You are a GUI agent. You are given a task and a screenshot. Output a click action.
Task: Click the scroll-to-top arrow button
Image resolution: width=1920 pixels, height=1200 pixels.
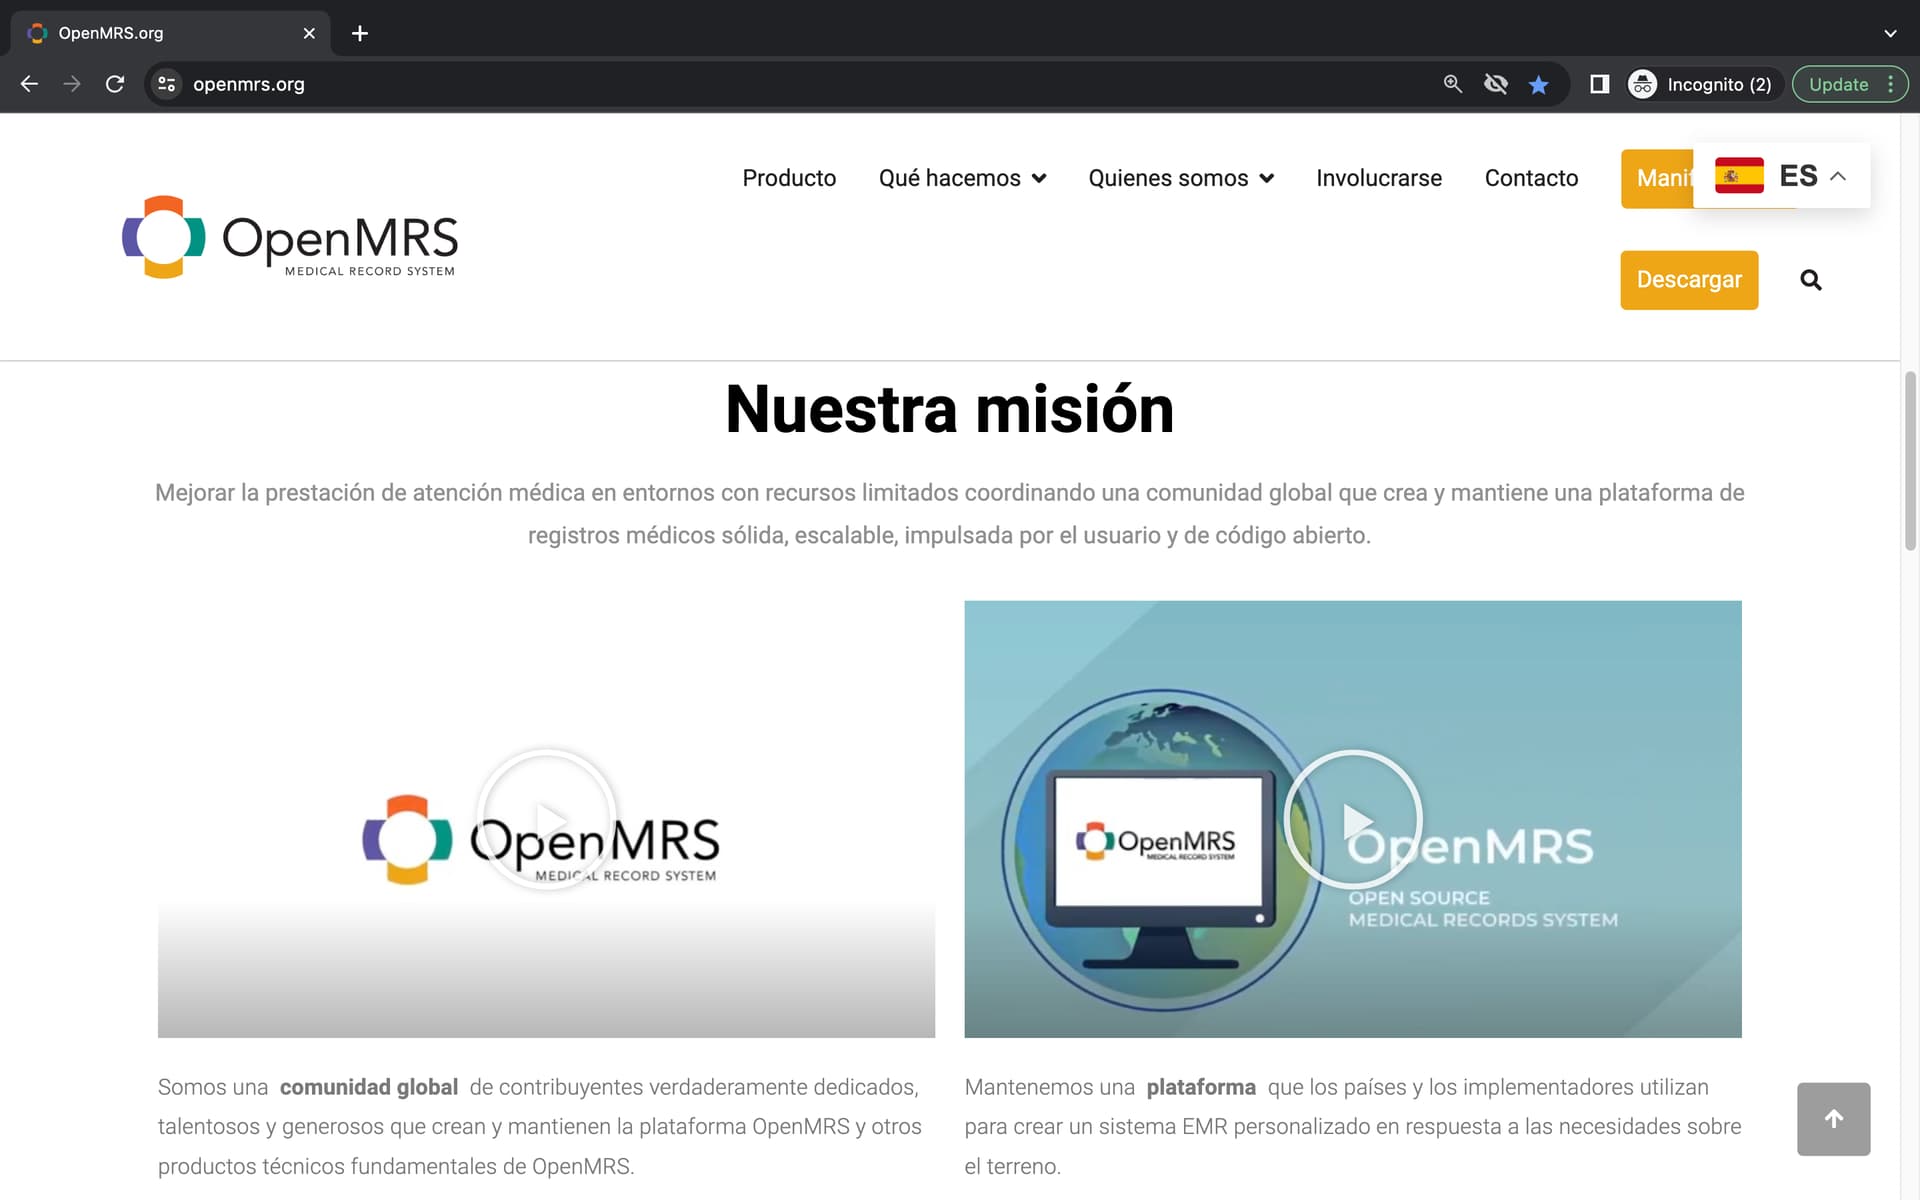1833,1119
